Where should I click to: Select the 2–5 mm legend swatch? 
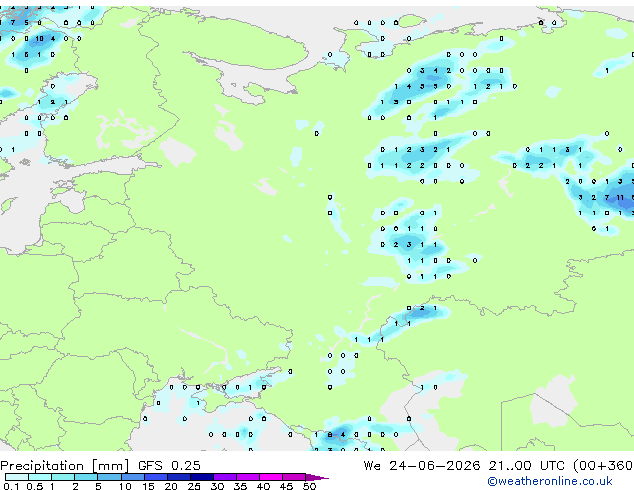(86, 477)
